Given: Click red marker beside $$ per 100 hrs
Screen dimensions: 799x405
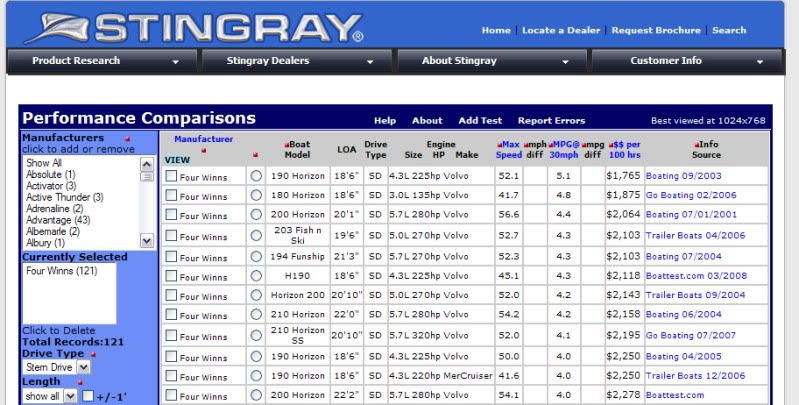Looking at the screenshot, I should 611,145.
